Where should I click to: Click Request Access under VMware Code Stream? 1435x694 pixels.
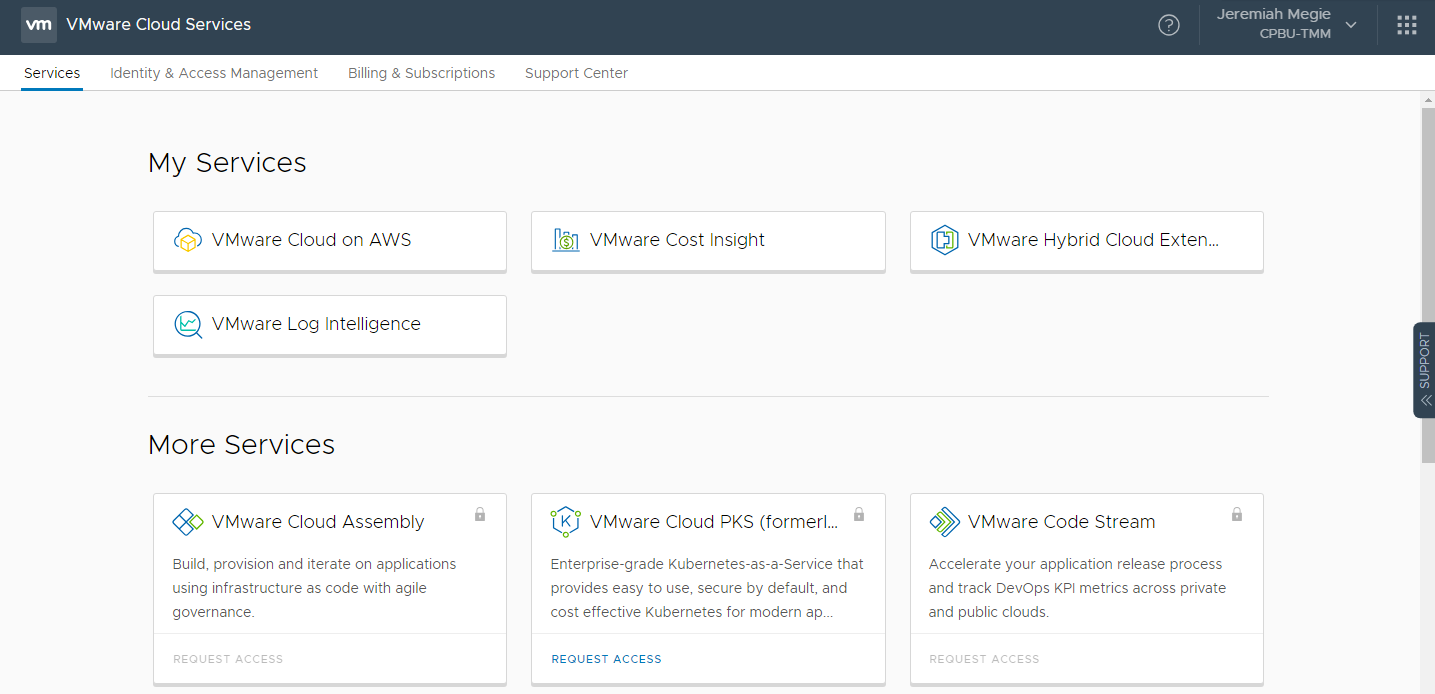[x=984, y=659]
